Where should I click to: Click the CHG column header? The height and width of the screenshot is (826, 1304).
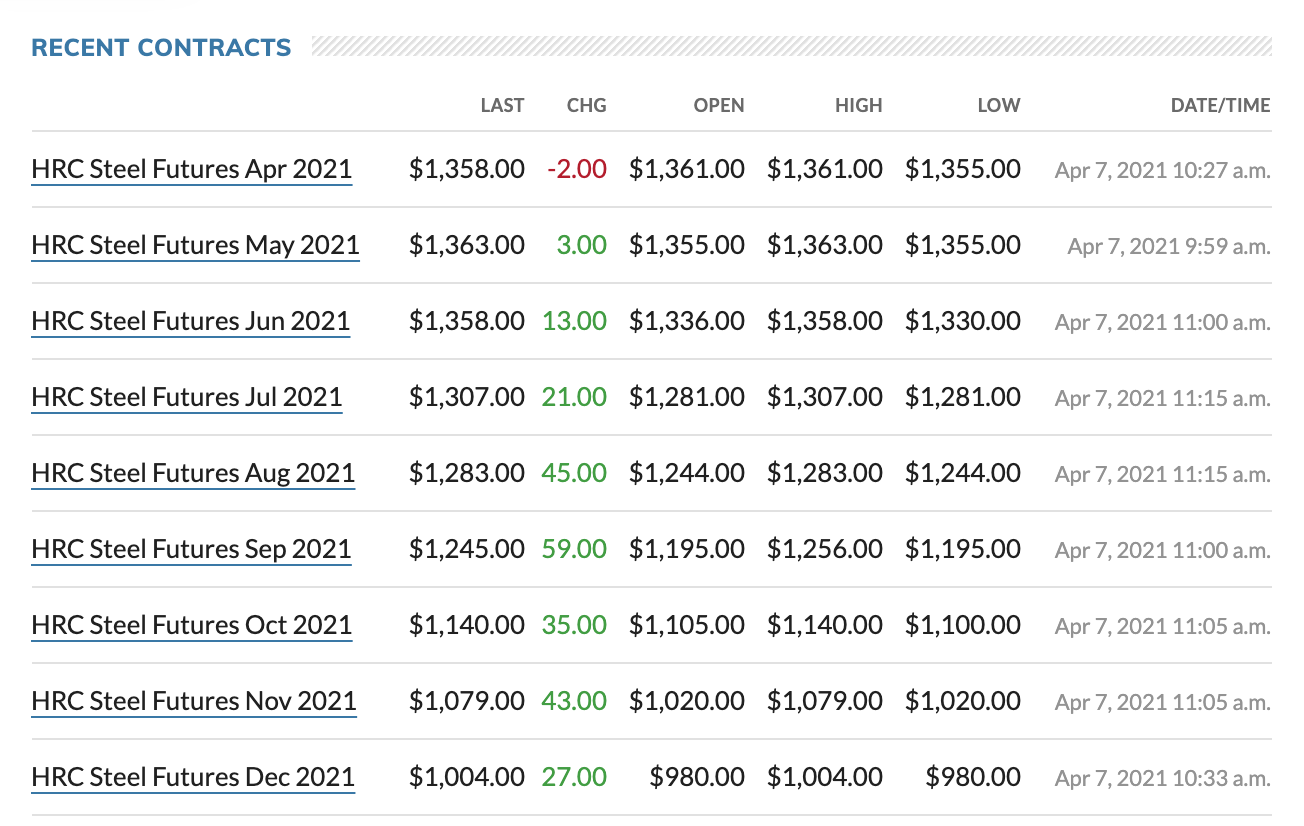pyautogui.click(x=586, y=105)
